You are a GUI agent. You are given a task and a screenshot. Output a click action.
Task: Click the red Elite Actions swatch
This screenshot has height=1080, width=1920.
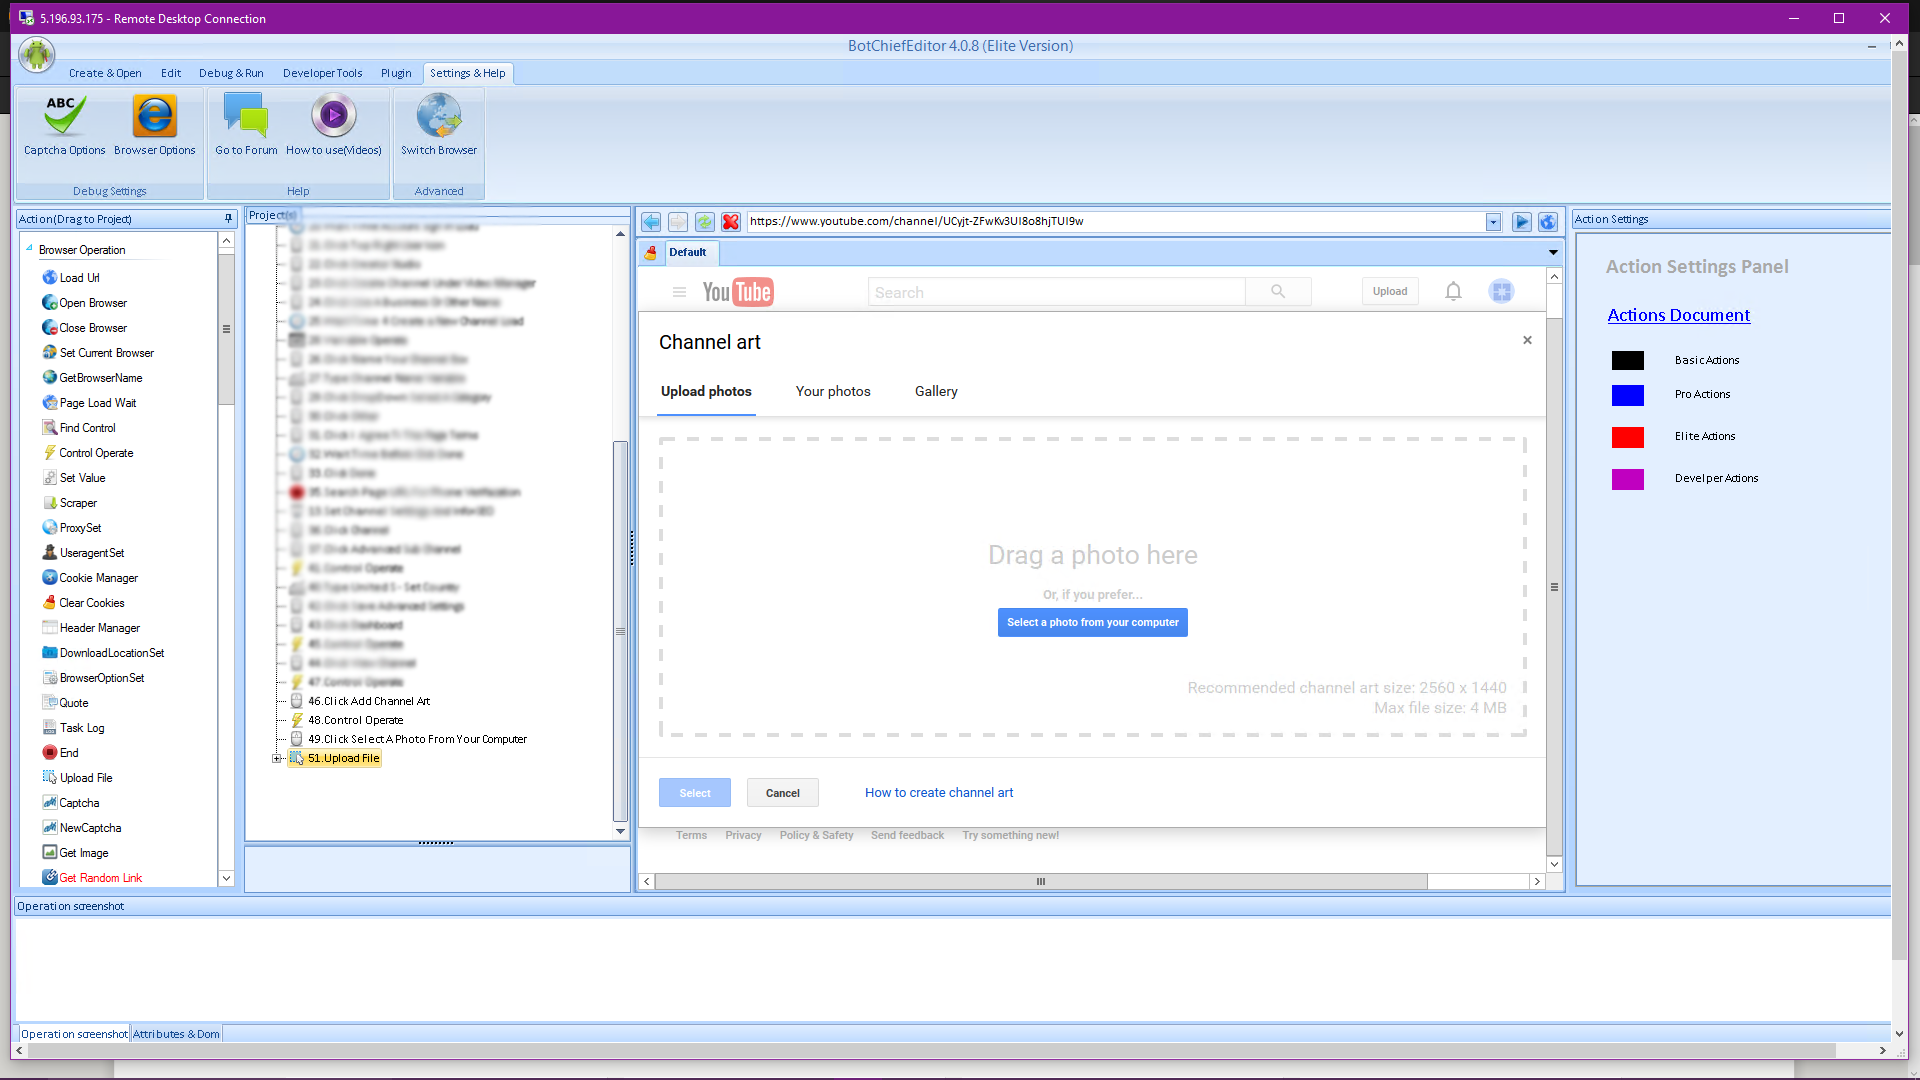(x=1627, y=437)
